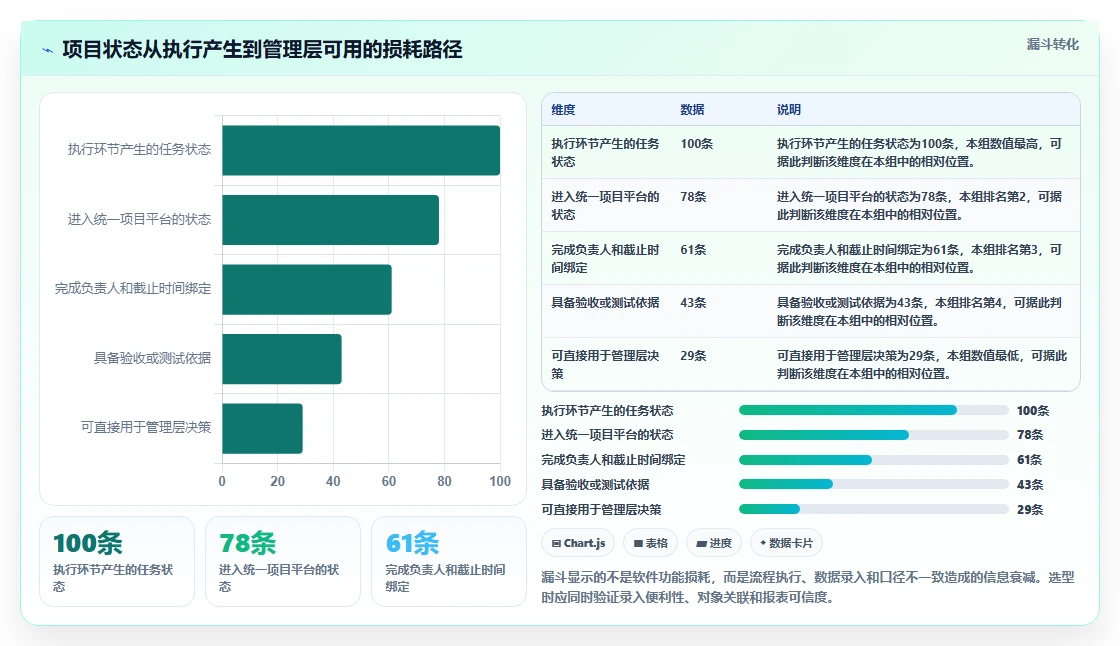
Task: Select the 数据卡片 chip
Action: tap(786, 543)
